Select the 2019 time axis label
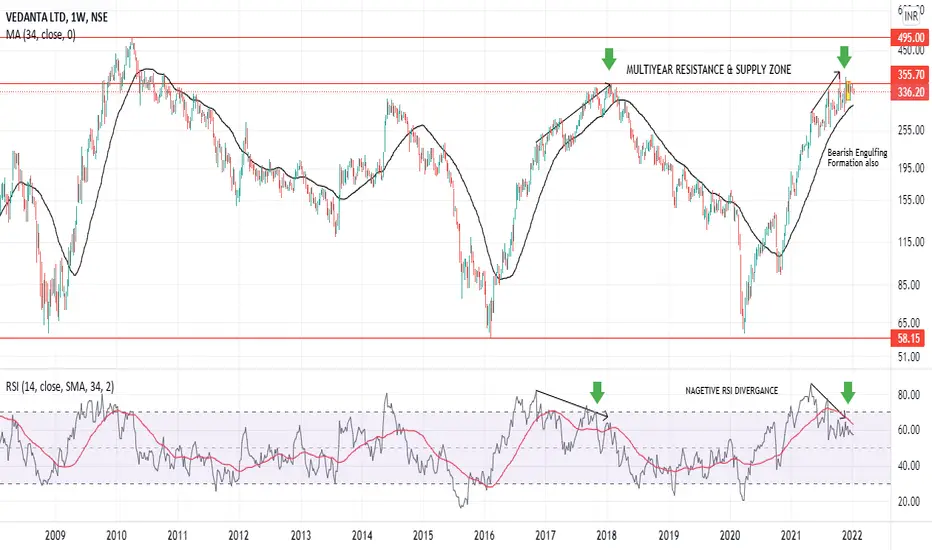932x550 pixels. click(x=669, y=536)
